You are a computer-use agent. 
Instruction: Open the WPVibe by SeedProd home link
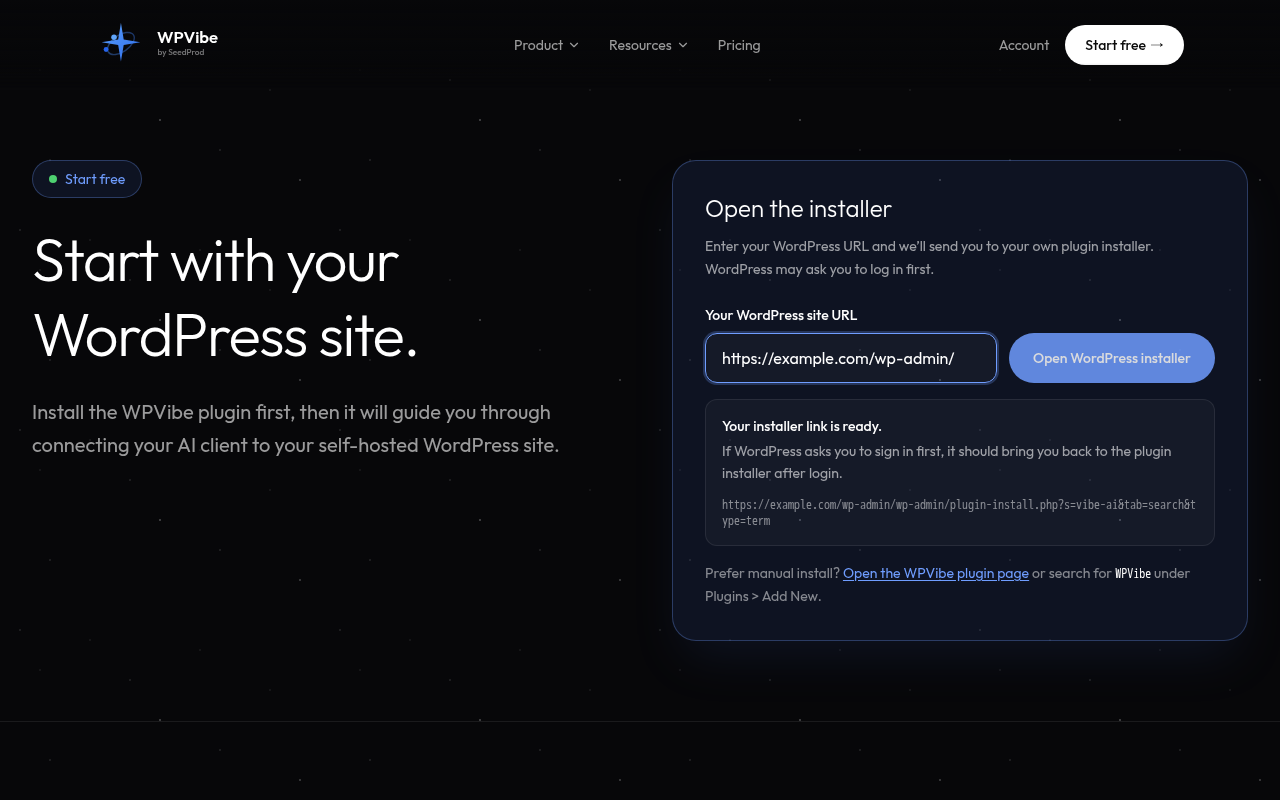[x=160, y=43]
